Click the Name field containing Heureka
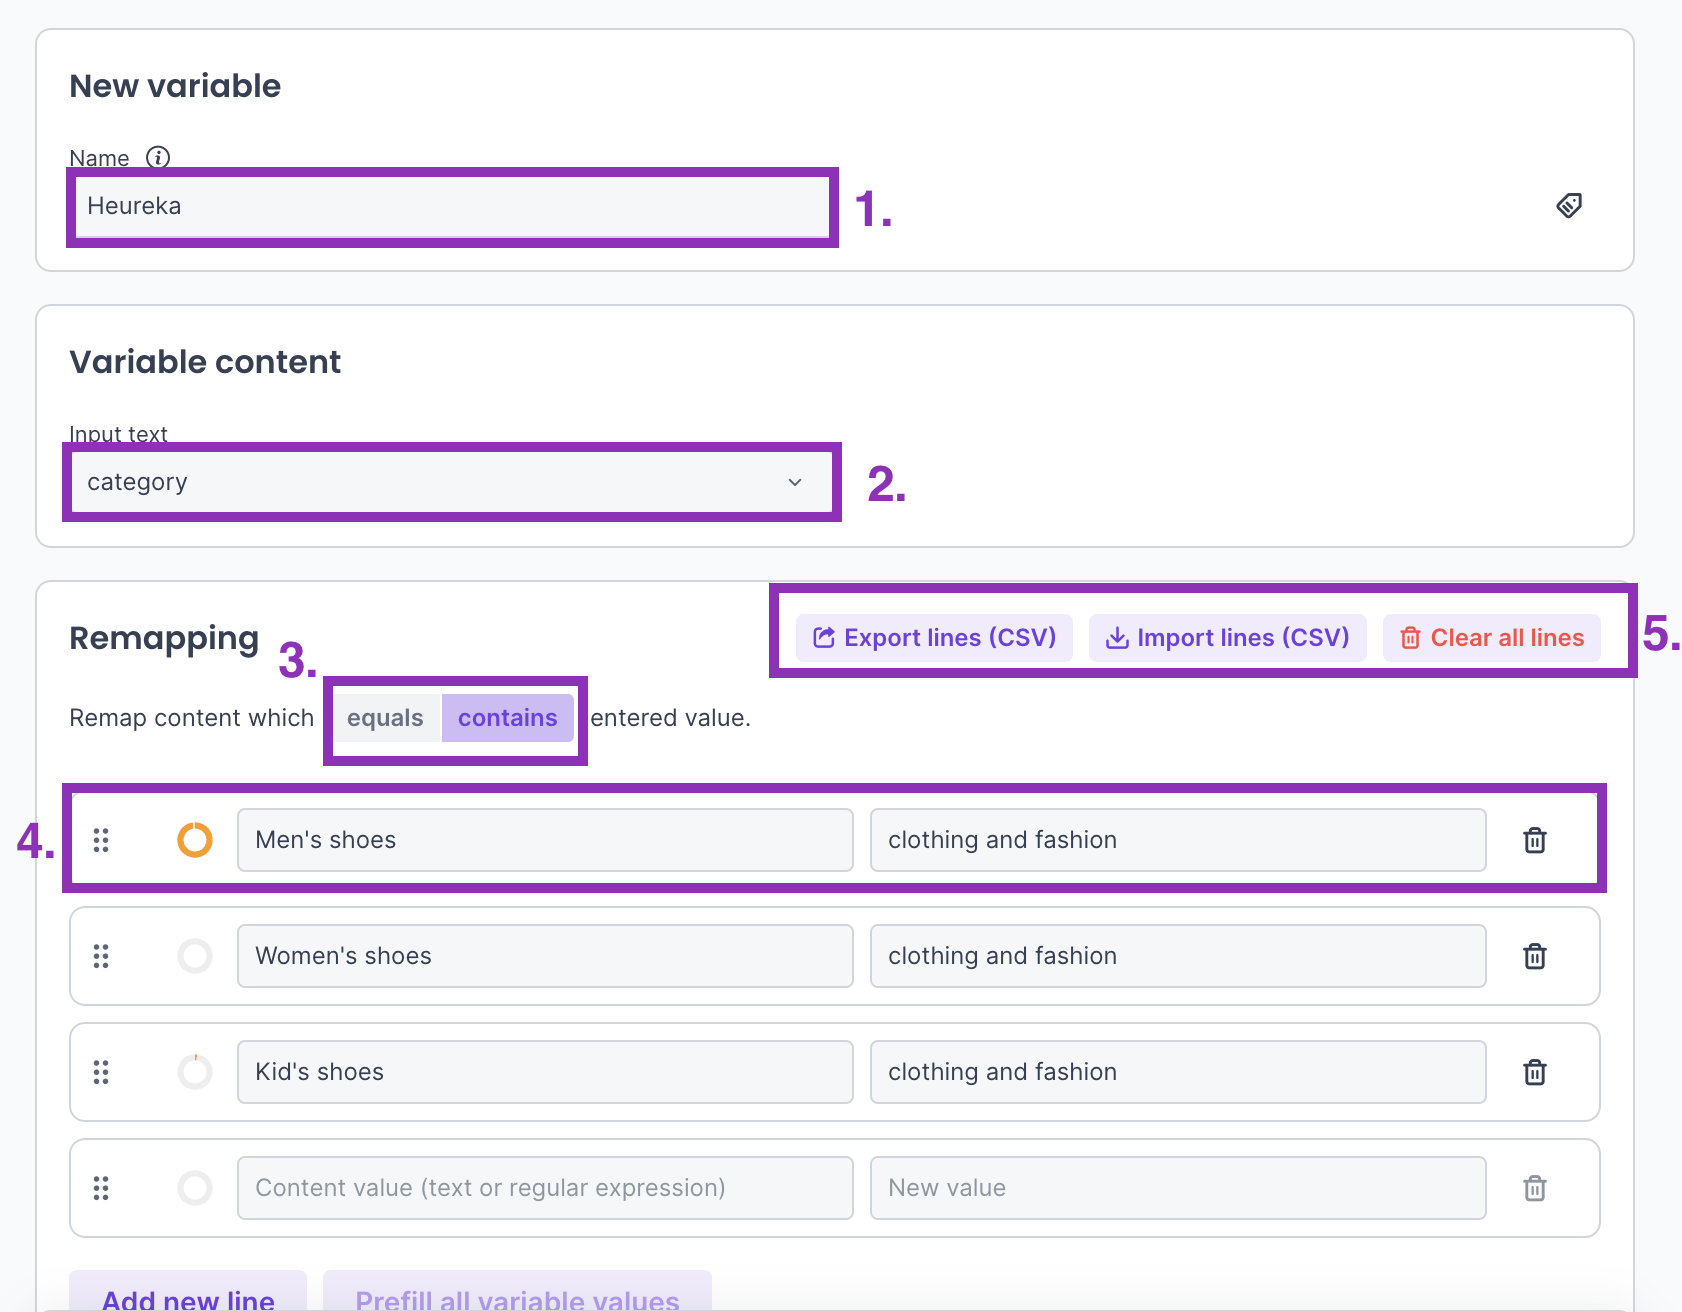The height and width of the screenshot is (1312, 1682). (450, 206)
